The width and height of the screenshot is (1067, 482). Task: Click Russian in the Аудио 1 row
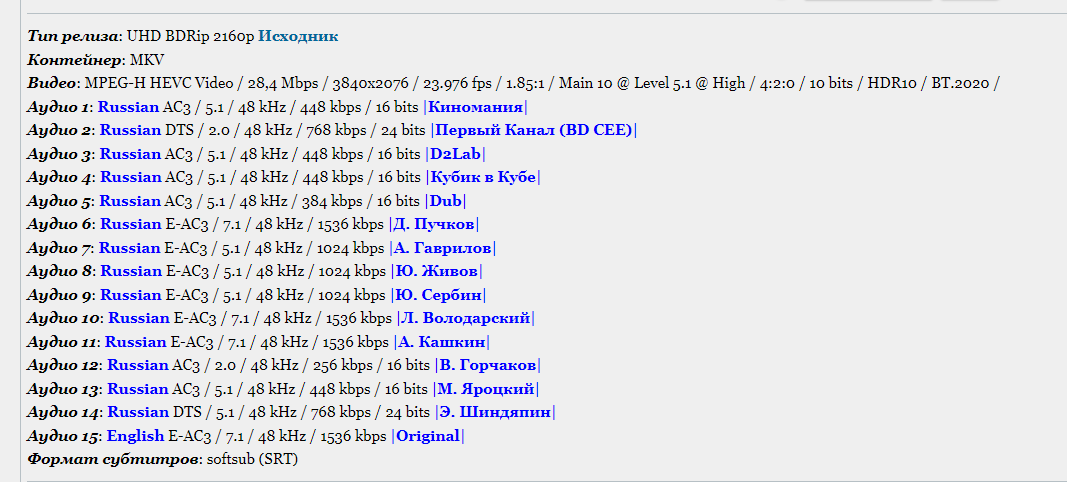(130, 107)
